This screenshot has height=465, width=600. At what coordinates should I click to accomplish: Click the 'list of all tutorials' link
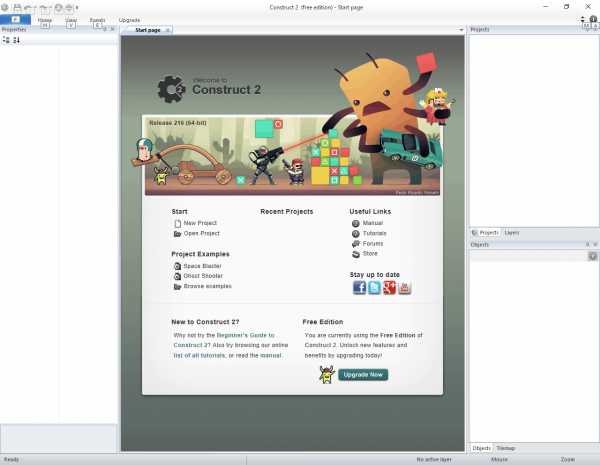(x=199, y=355)
